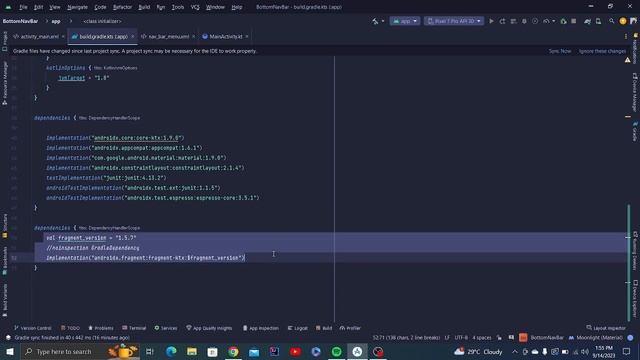Open the app run configuration dropdown
The image size is (640, 360).
404,21
